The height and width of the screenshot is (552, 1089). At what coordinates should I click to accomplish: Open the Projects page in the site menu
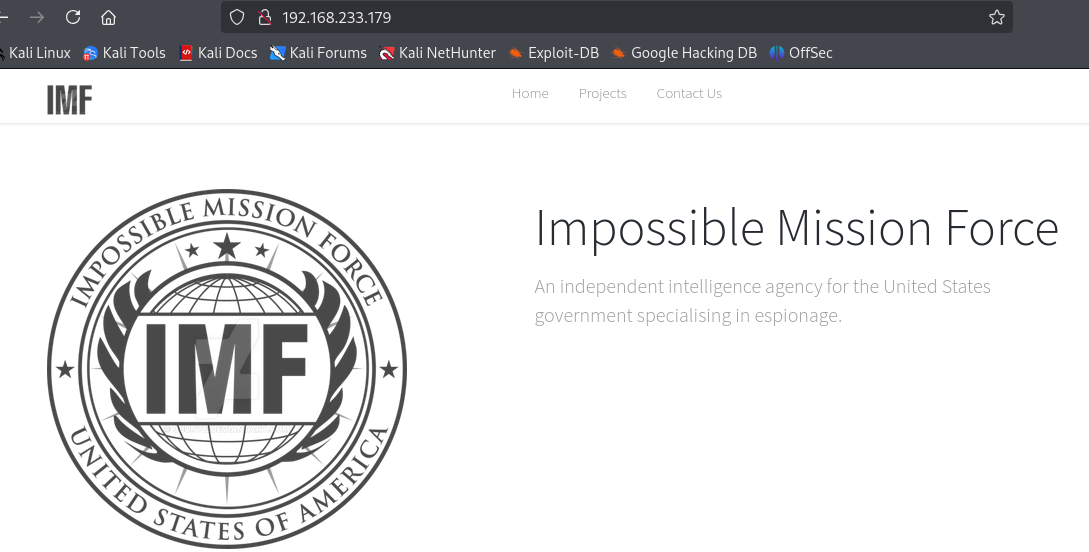602,94
